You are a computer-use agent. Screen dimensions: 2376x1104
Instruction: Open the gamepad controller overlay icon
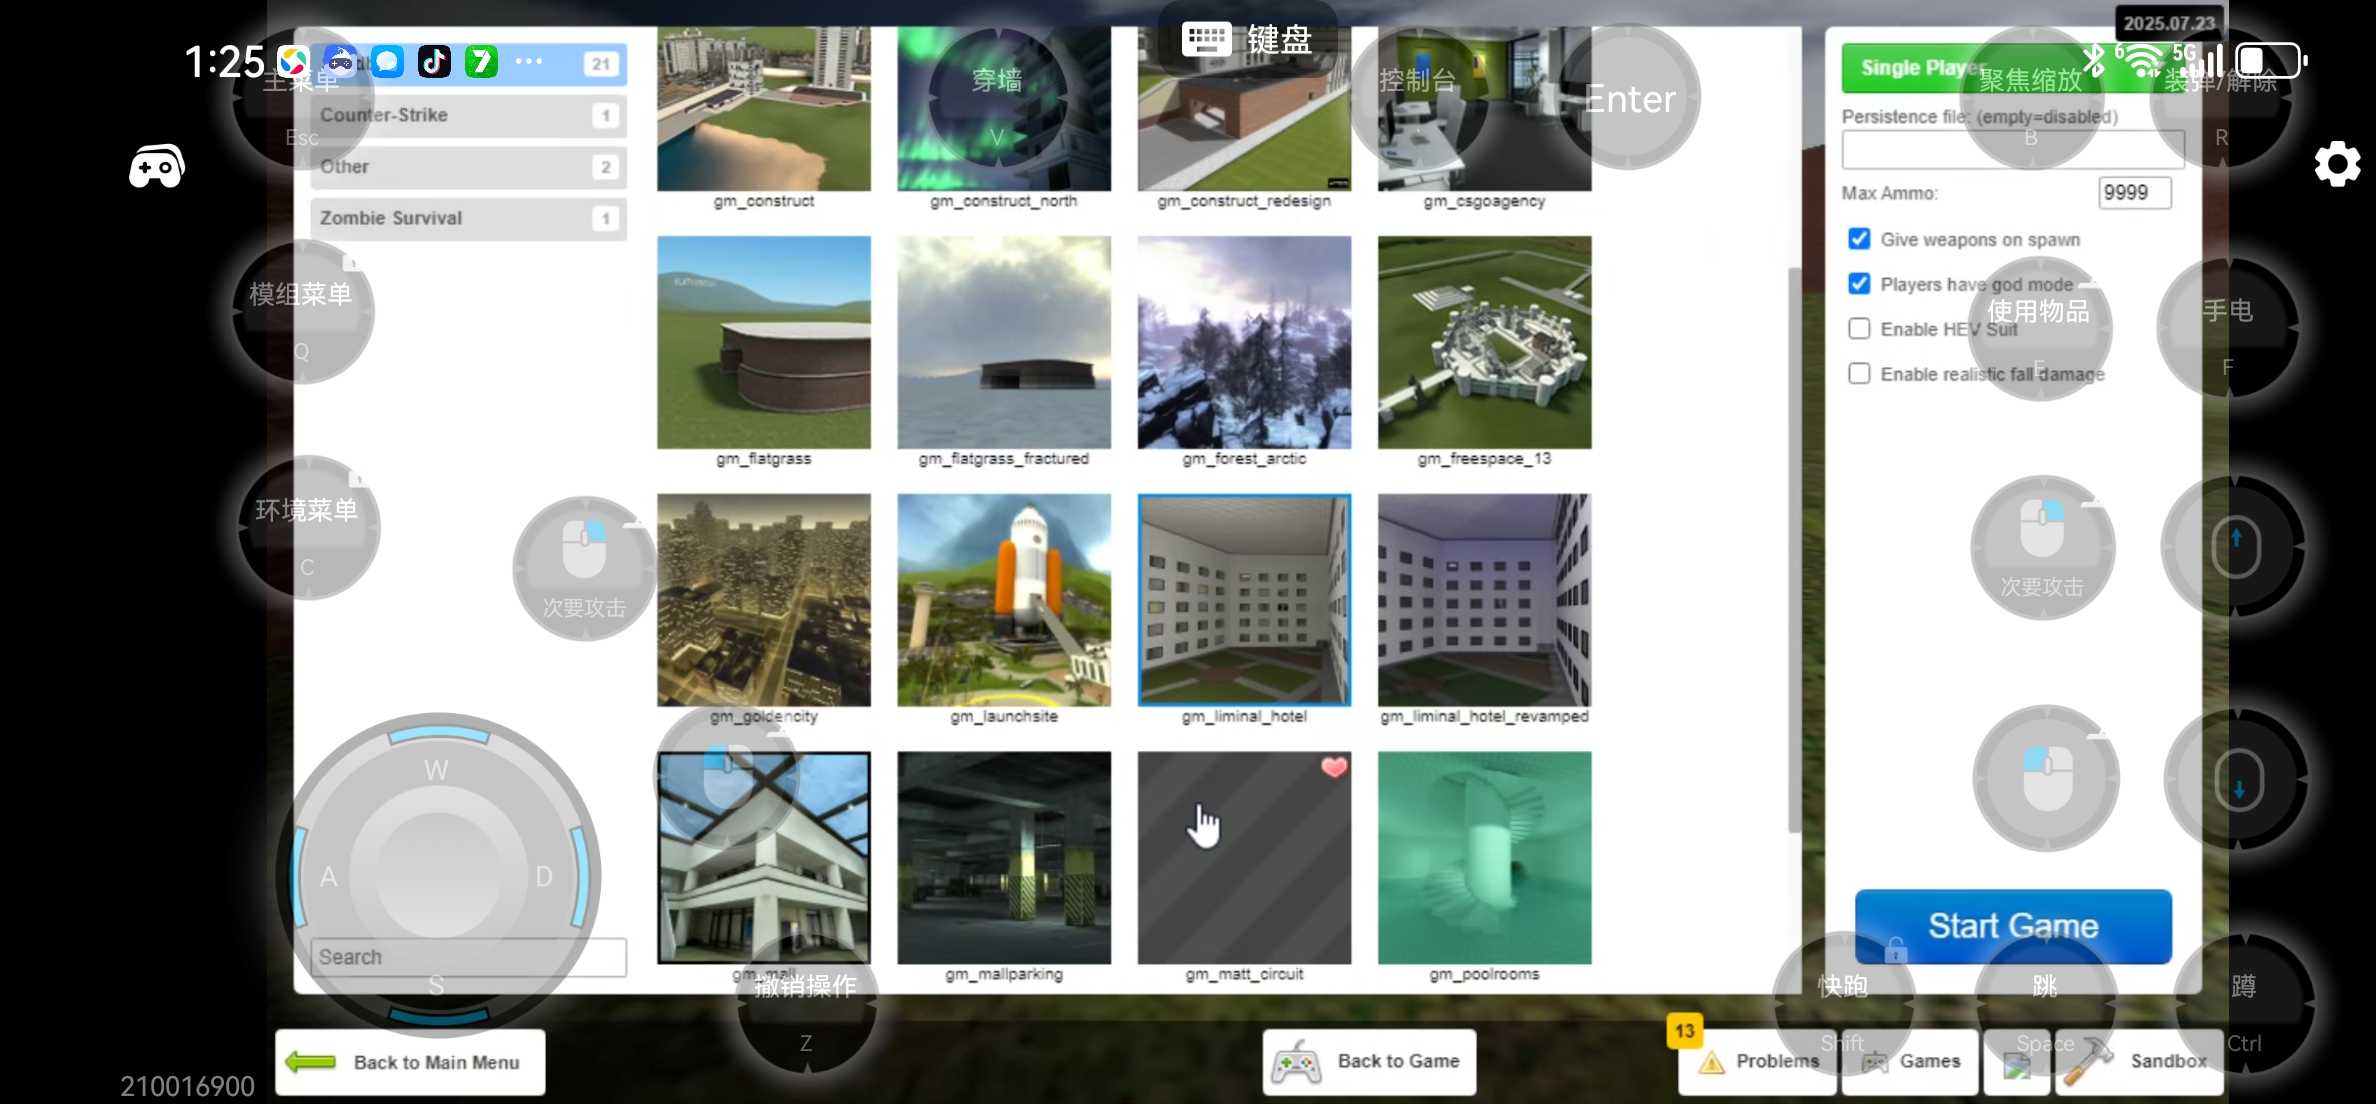click(x=156, y=166)
